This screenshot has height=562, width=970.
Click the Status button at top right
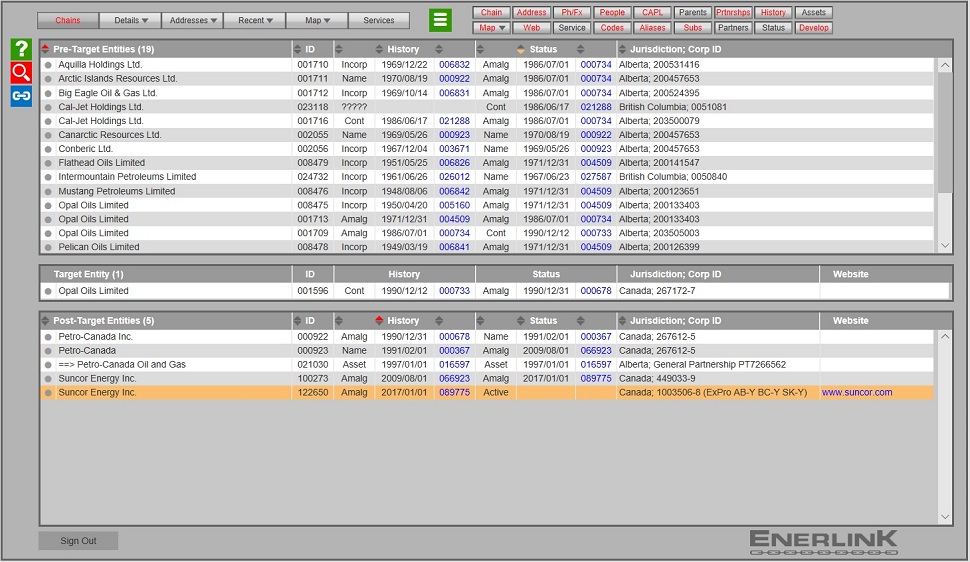(773, 28)
